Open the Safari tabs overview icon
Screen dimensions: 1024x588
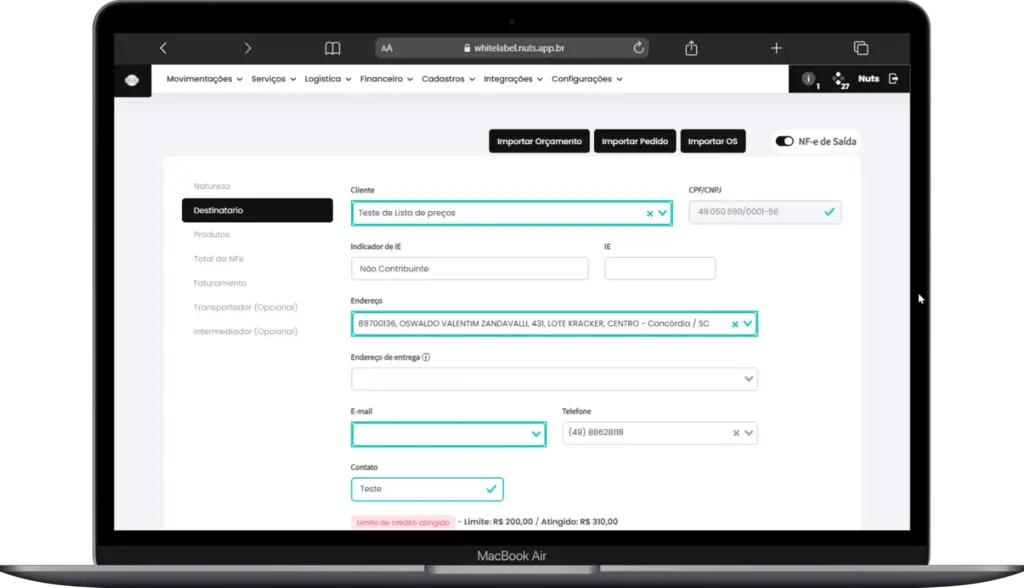tap(861, 48)
